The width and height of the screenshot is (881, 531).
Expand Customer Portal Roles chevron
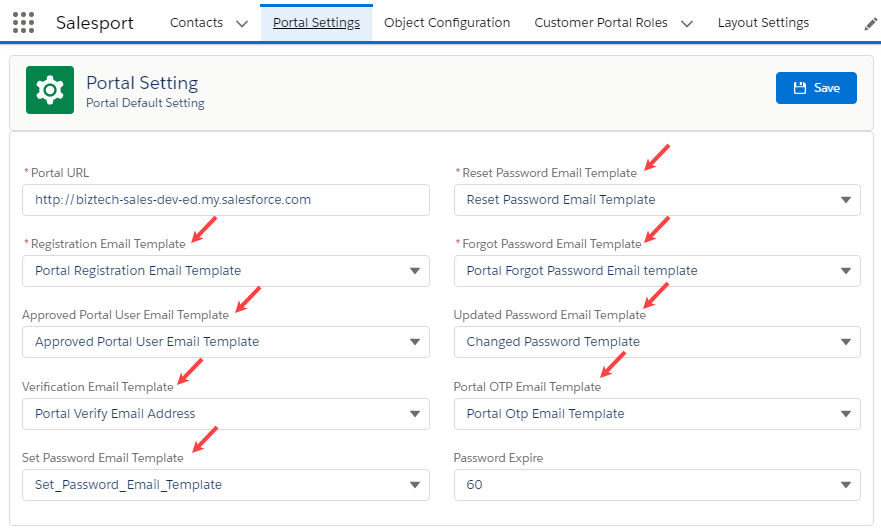click(686, 24)
